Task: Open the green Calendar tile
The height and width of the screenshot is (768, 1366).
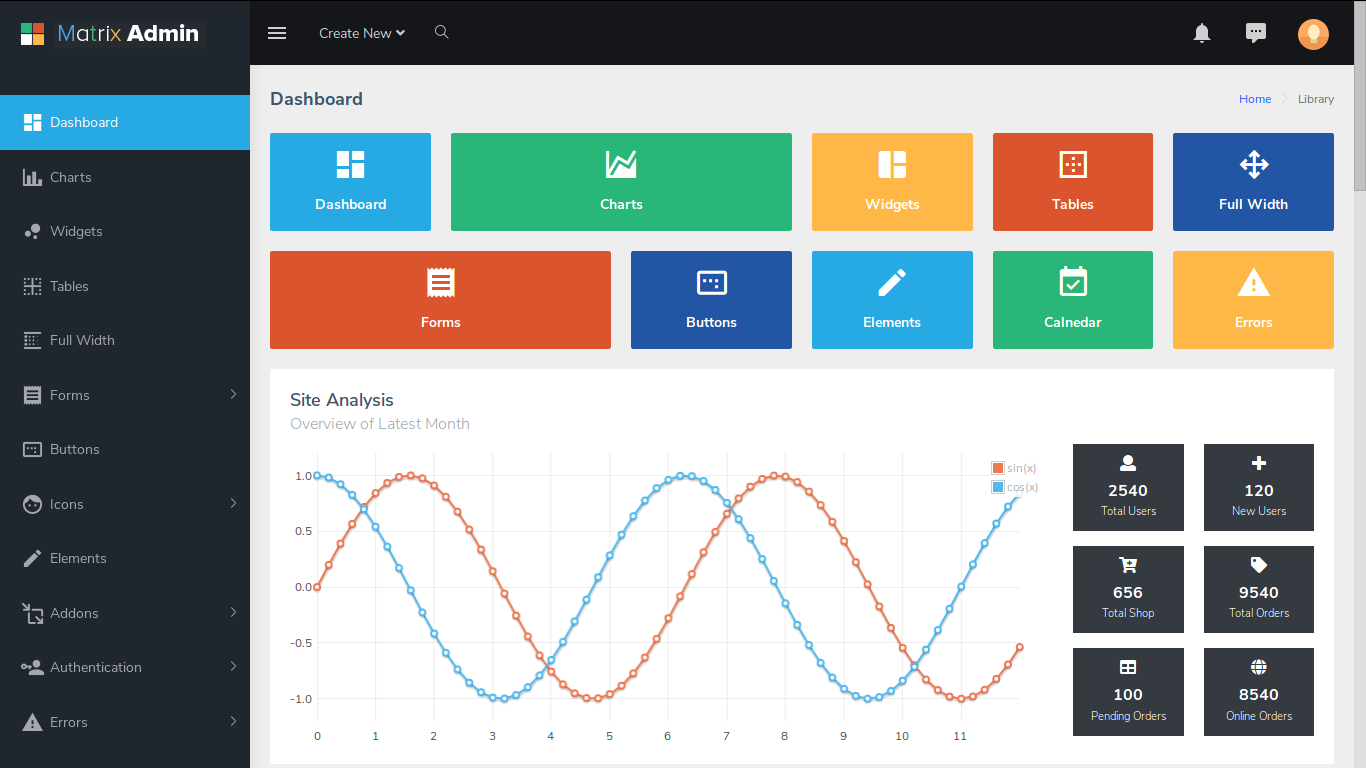Action: [x=1072, y=300]
